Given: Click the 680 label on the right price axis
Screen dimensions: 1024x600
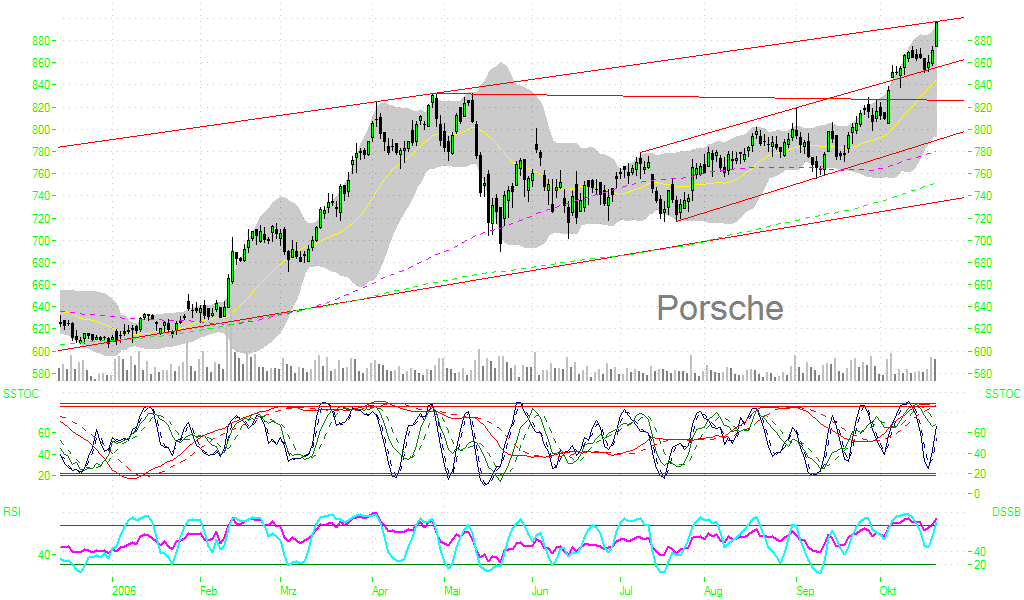Looking at the screenshot, I should click(983, 262).
